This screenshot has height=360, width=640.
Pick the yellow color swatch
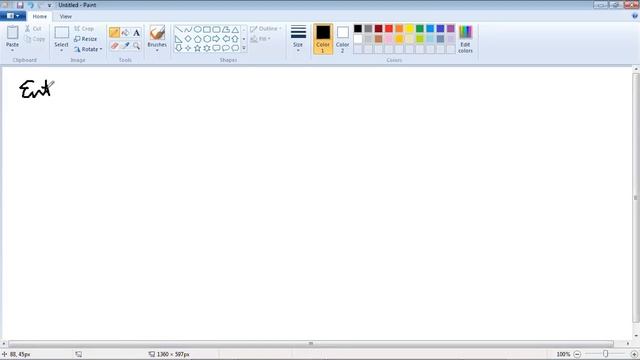(x=409, y=29)
